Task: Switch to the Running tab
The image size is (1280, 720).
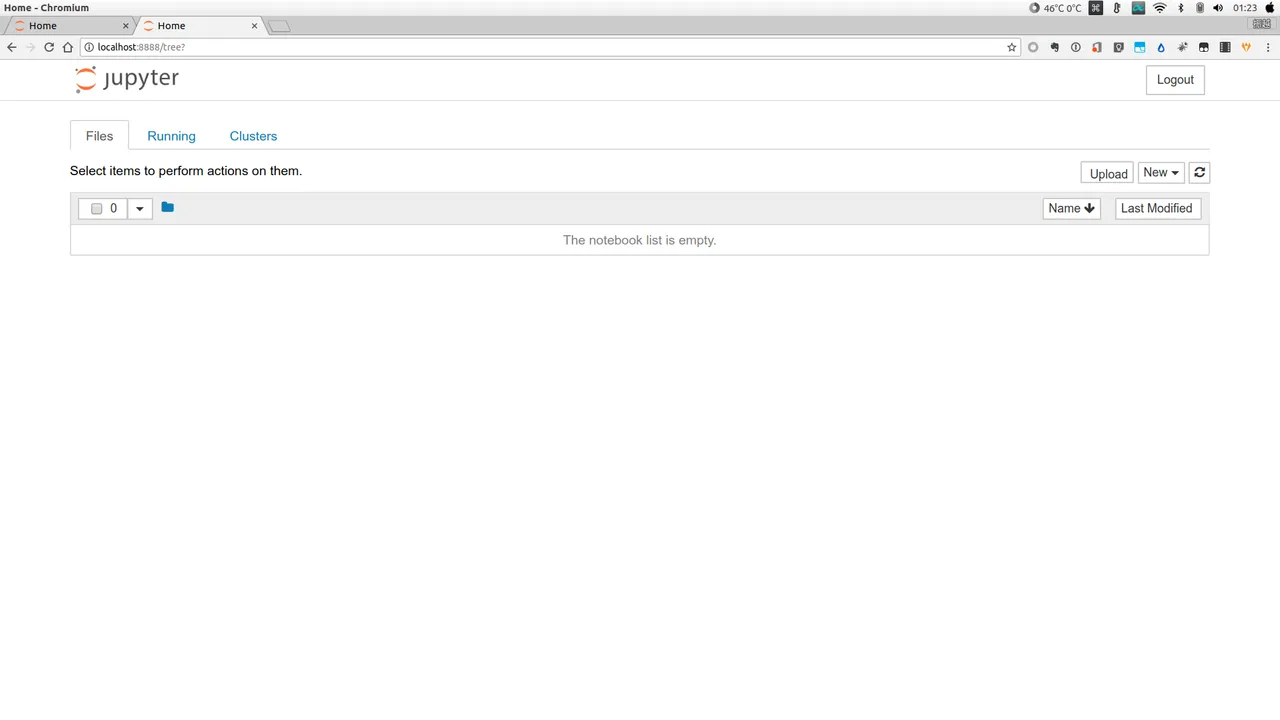Action: point(171,136)
